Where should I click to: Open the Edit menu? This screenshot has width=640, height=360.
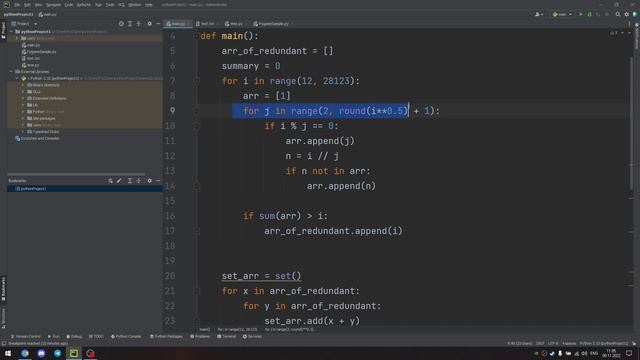[x=27, y=5]
